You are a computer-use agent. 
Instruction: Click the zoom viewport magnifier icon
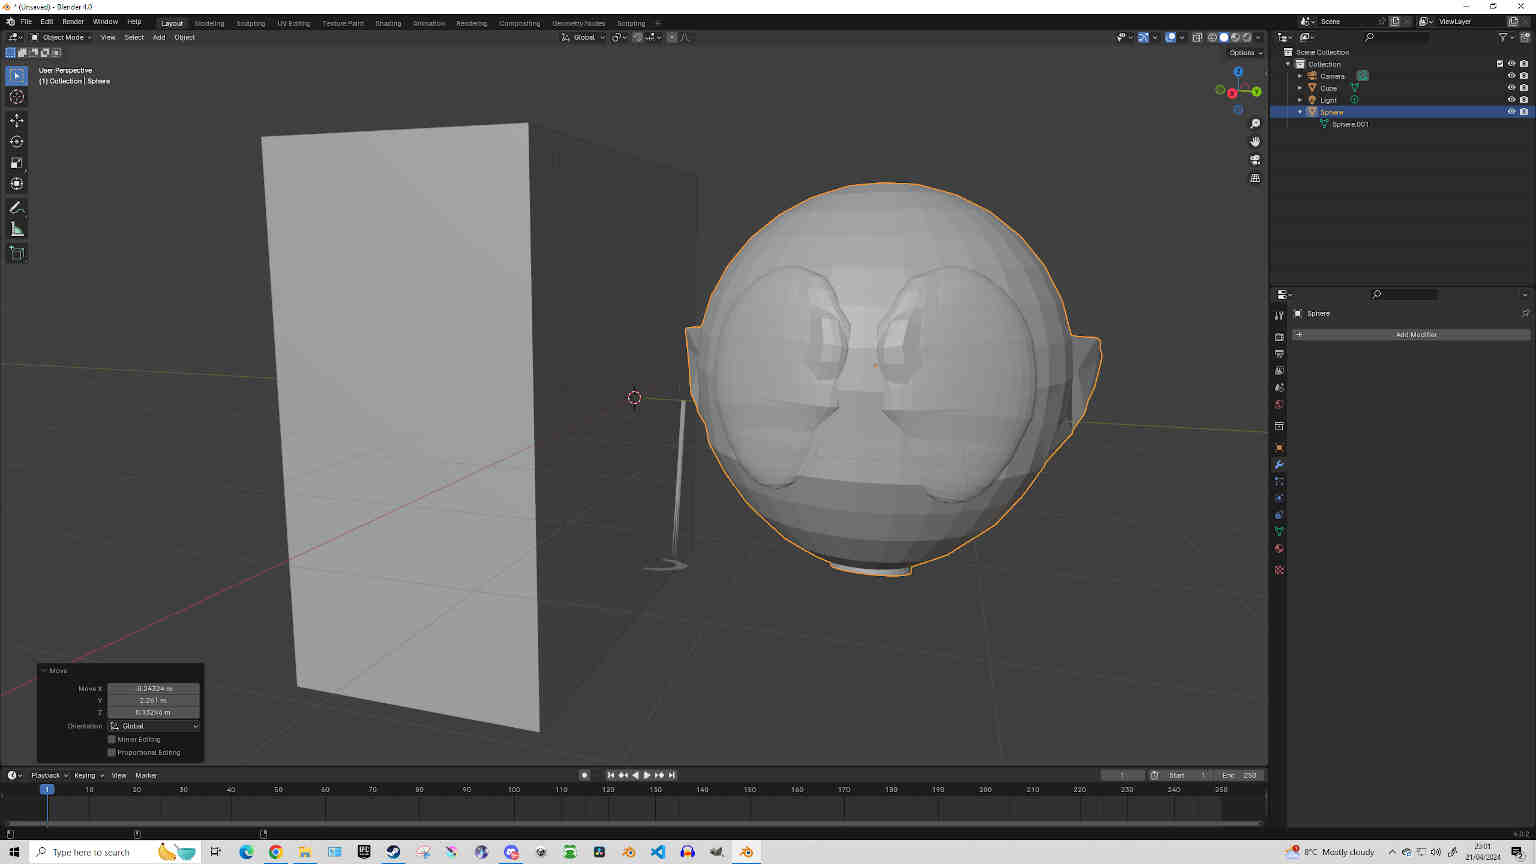pyautogui.click(x=1255, y=124)
